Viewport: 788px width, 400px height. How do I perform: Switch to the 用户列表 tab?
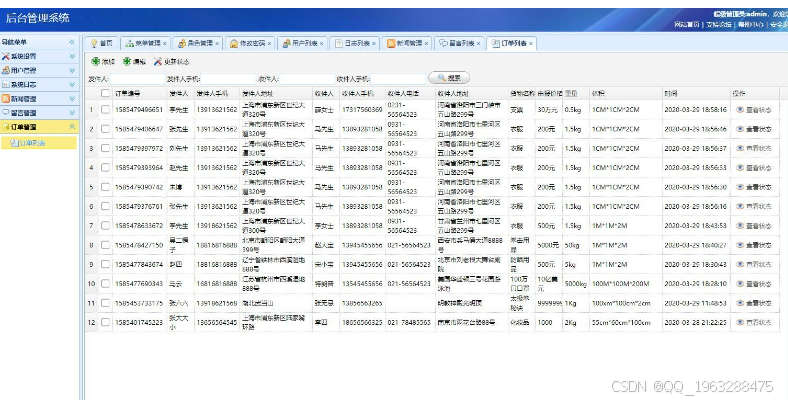[300, 44]
